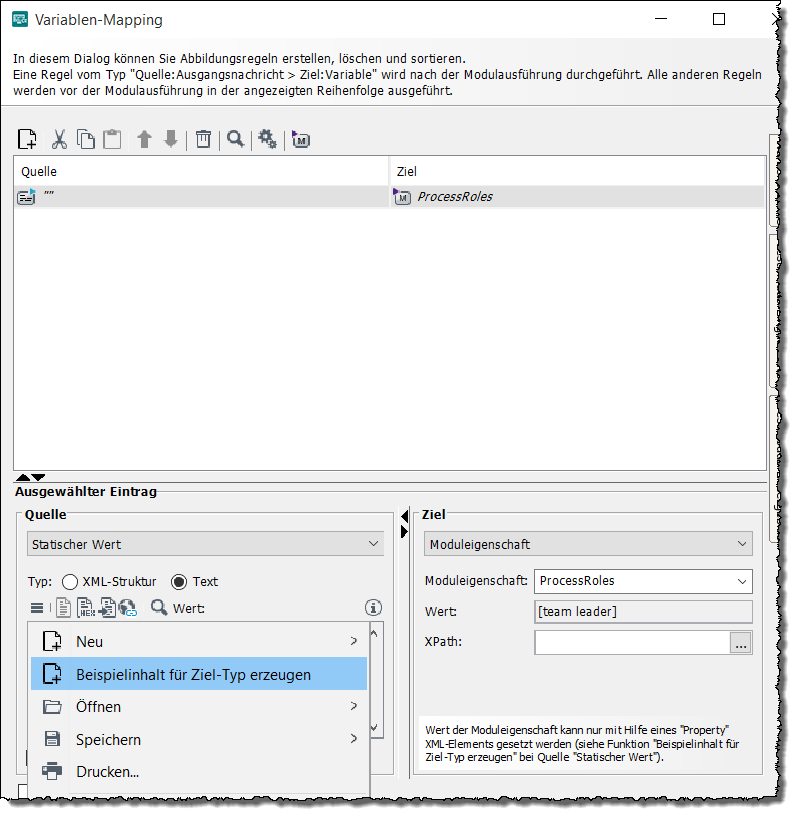Click the info icon beside Wert
The image size is (798, 817).
(x=374, y=607)
